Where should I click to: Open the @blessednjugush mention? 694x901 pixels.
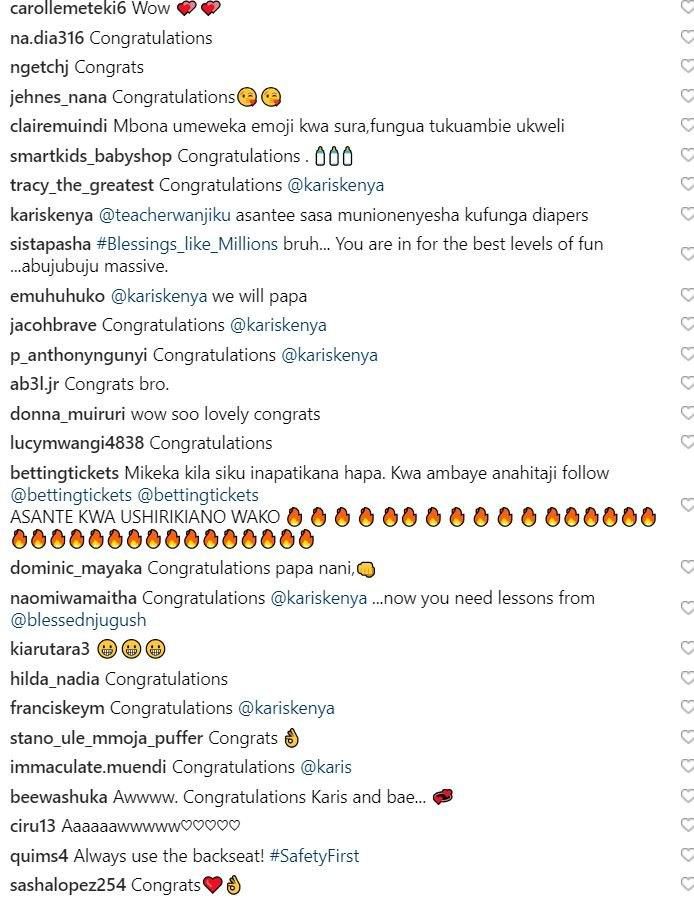click(78, 620)
